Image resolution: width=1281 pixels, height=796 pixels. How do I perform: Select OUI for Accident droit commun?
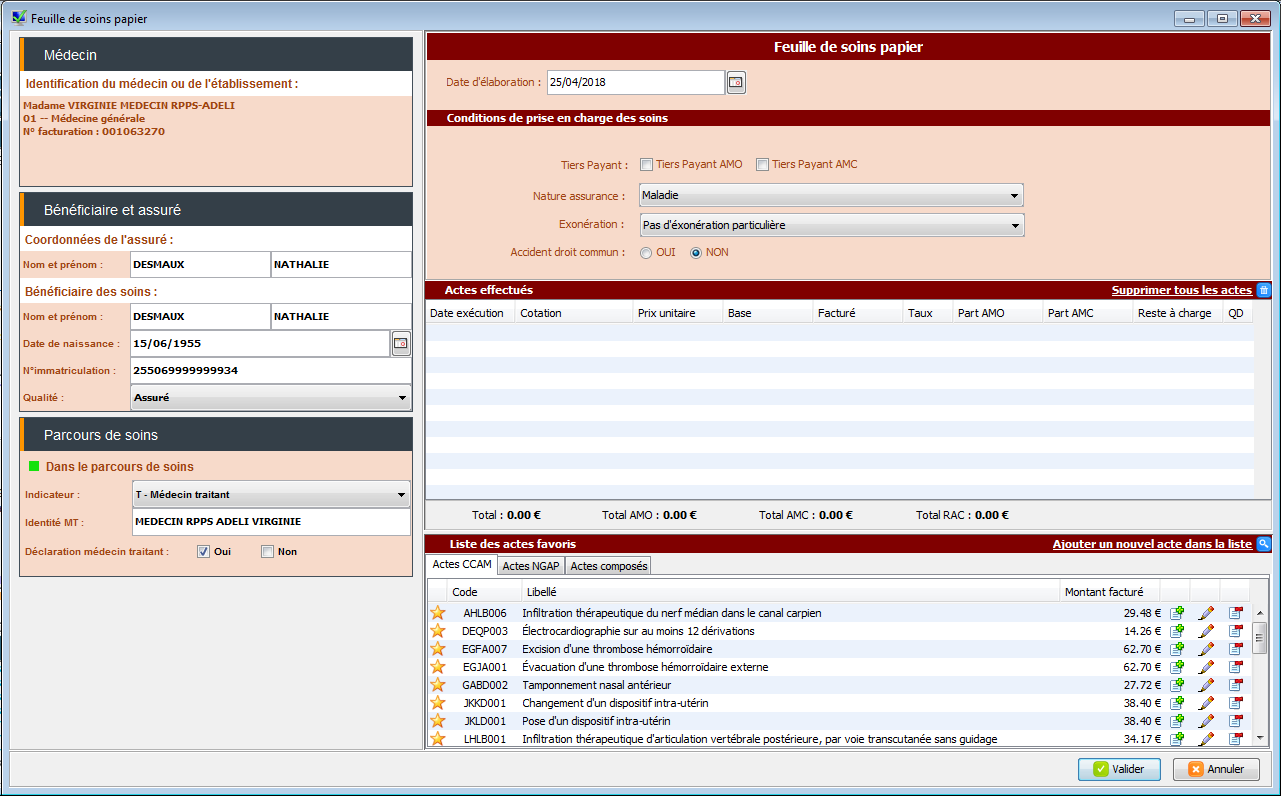647,253
